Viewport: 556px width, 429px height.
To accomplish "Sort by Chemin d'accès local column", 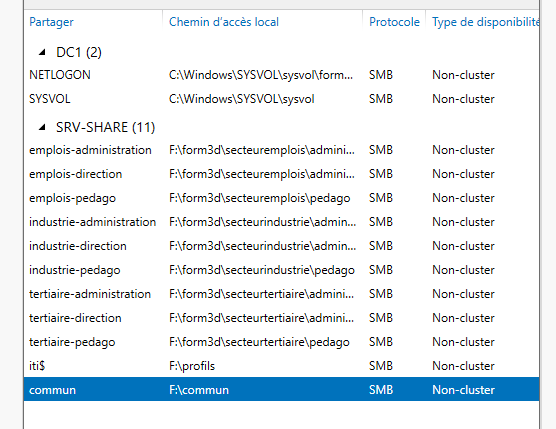I will (x=224, y=22).
